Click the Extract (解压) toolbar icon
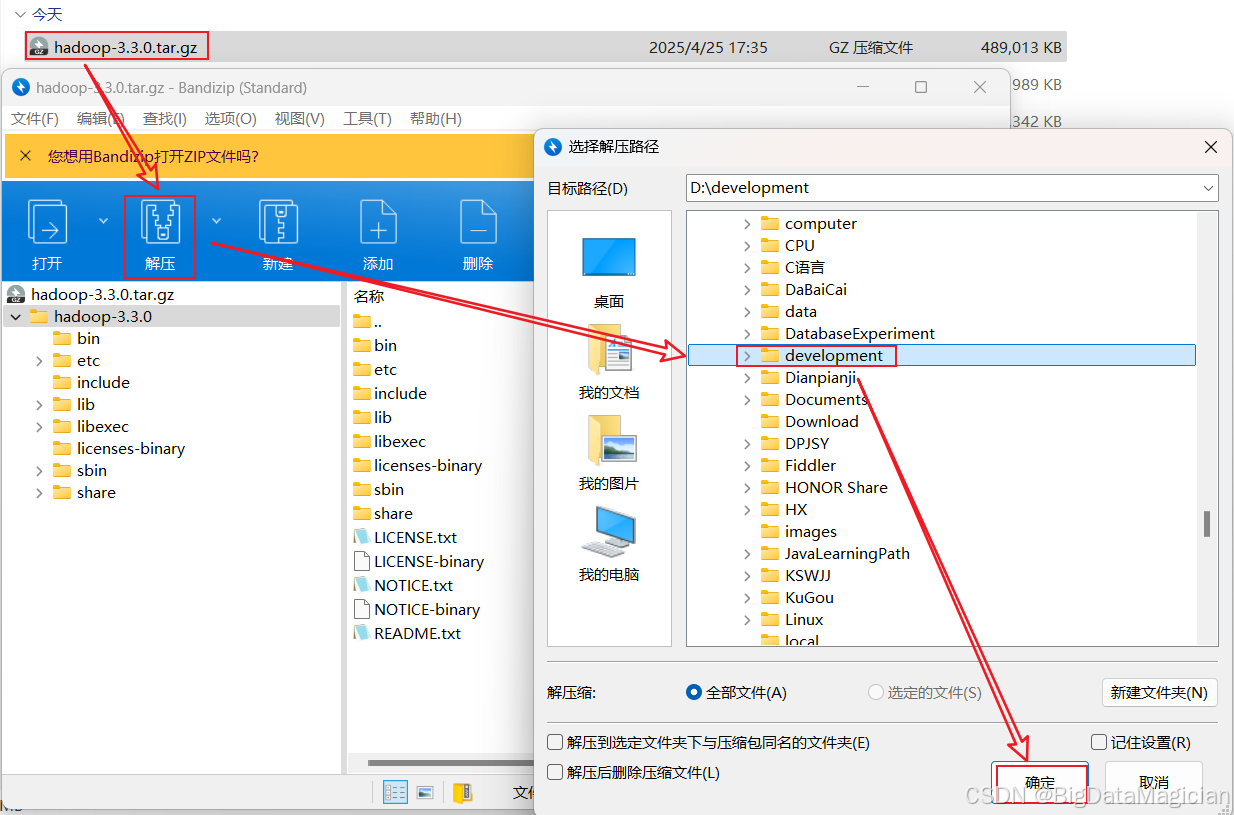Screen dimensions: 1234x815 coord(159,224)
